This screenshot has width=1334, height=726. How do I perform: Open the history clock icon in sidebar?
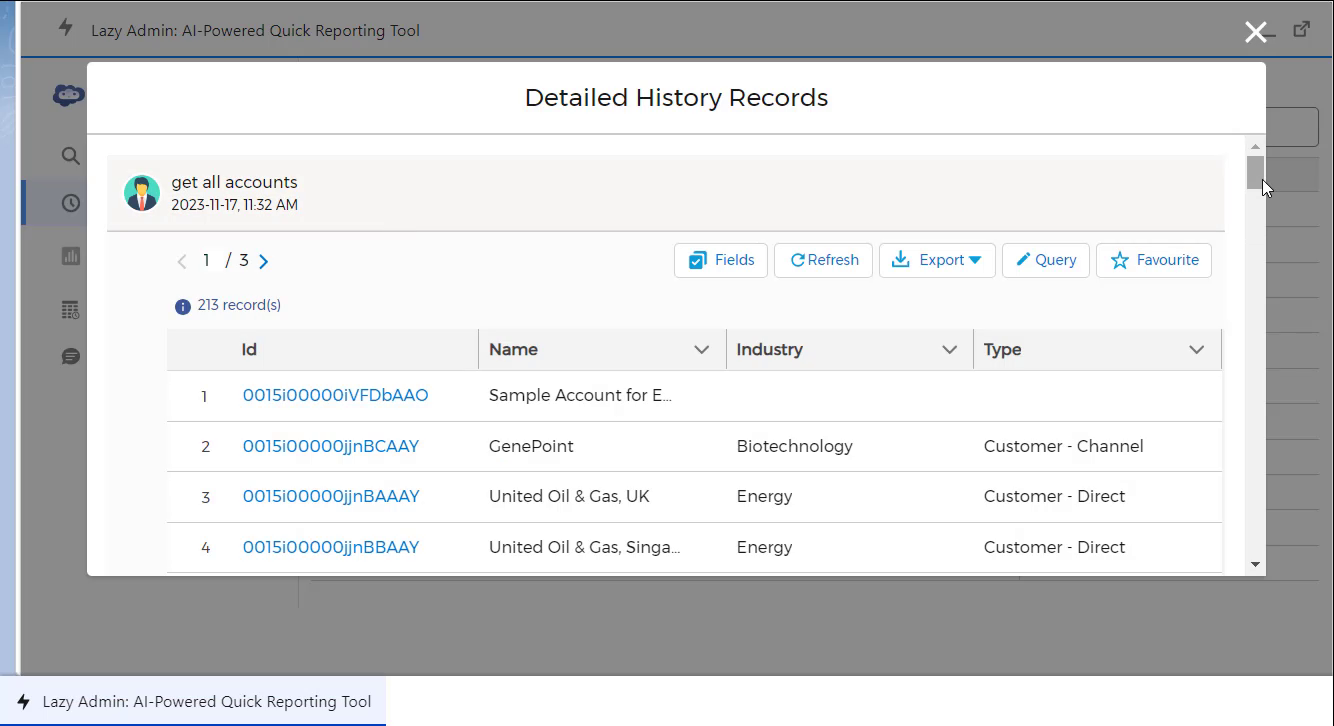click(70, 203)
